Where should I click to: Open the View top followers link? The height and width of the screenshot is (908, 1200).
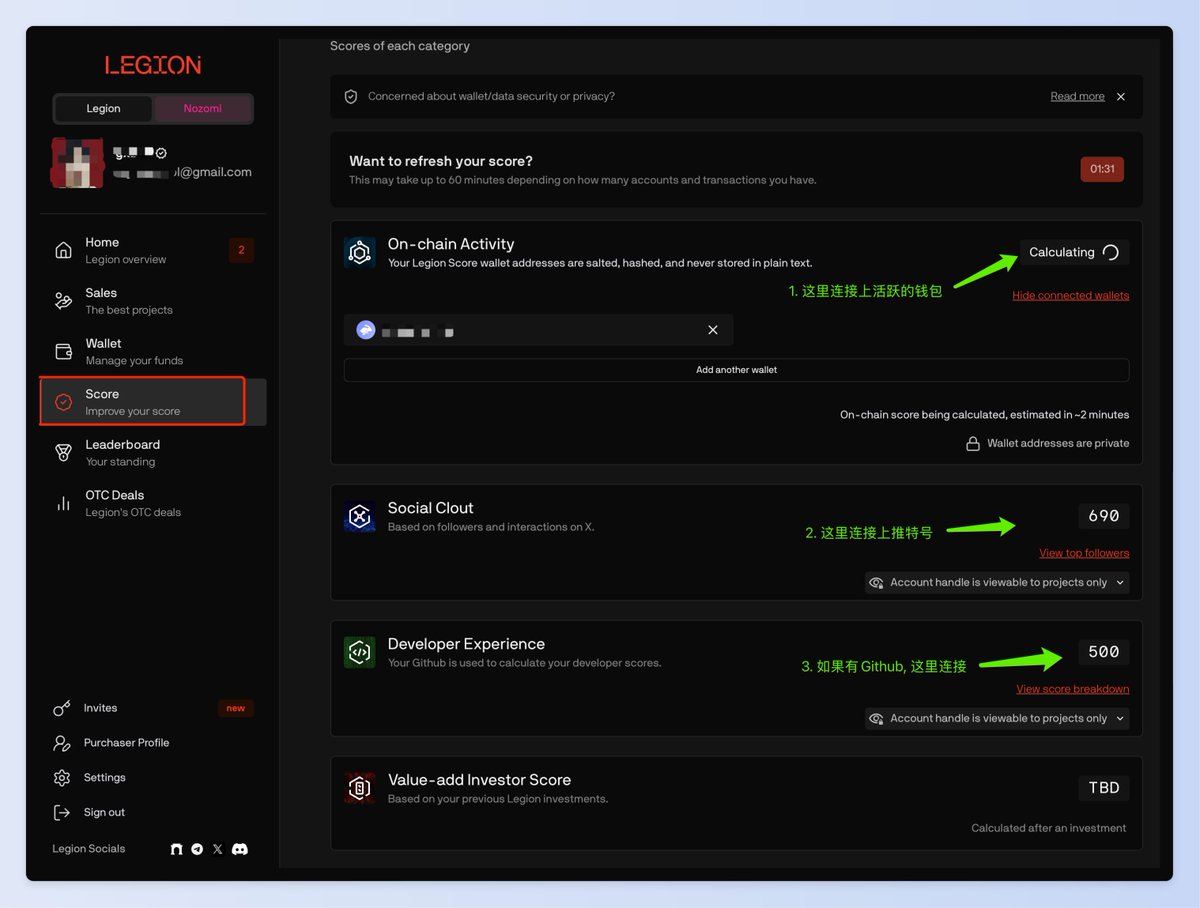point(1084,553)
